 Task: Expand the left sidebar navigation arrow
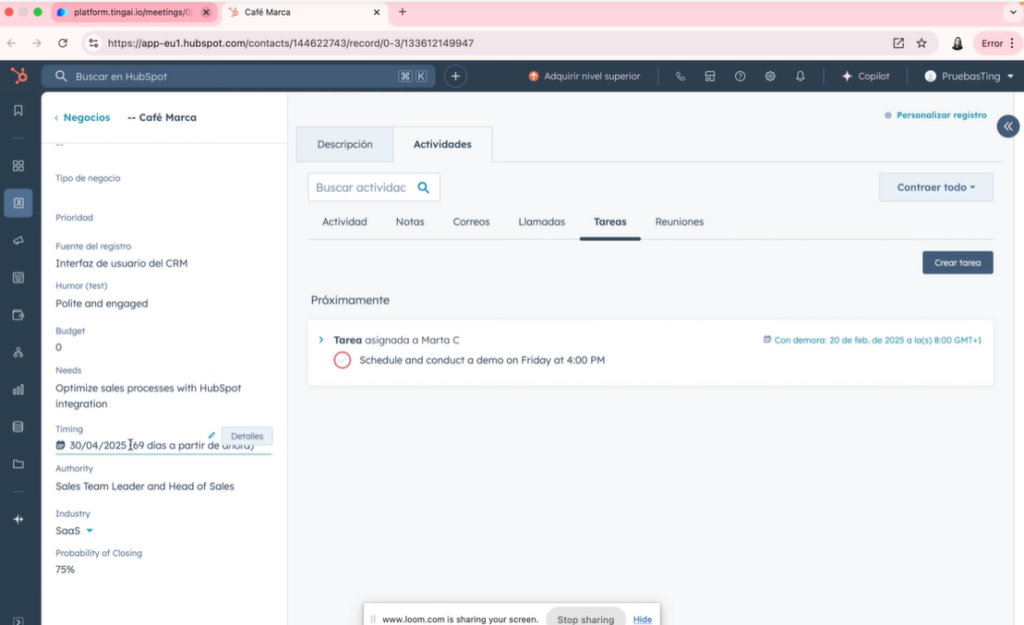point(18,620)
